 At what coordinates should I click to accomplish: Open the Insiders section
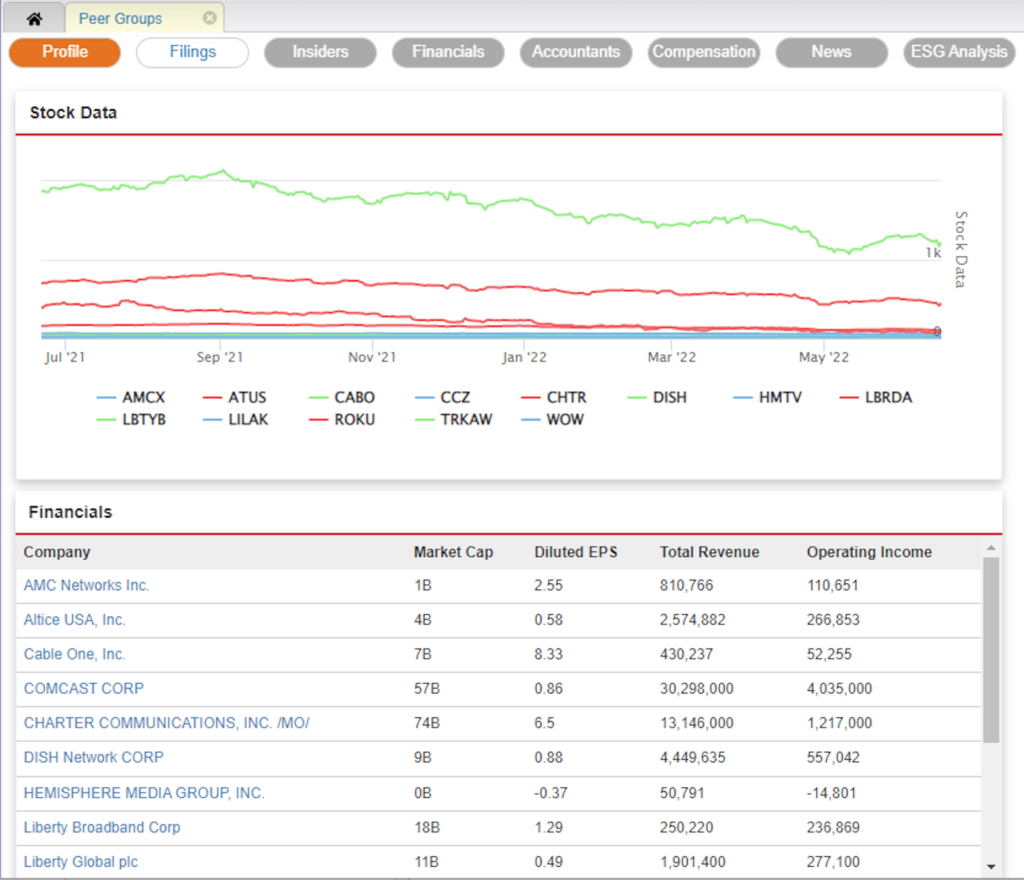coord(319,52)
